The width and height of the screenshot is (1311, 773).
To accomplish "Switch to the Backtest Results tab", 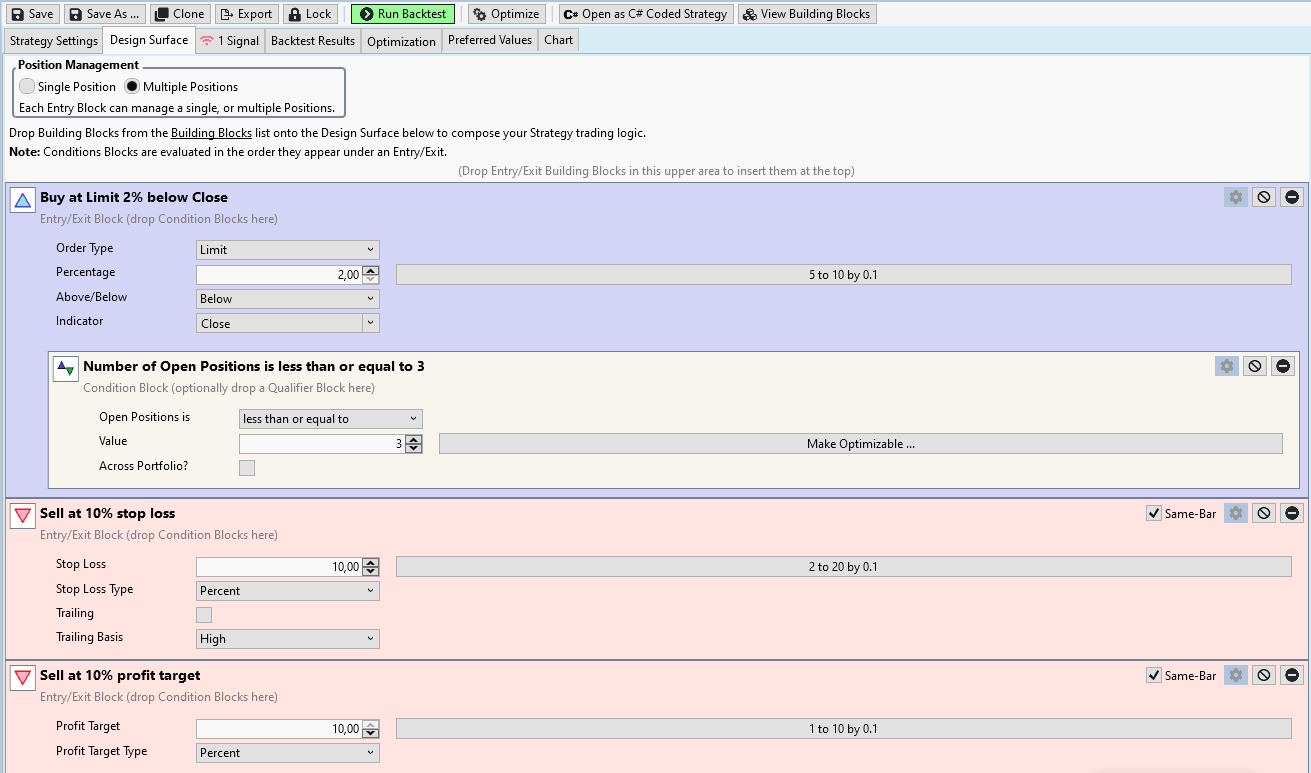I will coord(312,41).
